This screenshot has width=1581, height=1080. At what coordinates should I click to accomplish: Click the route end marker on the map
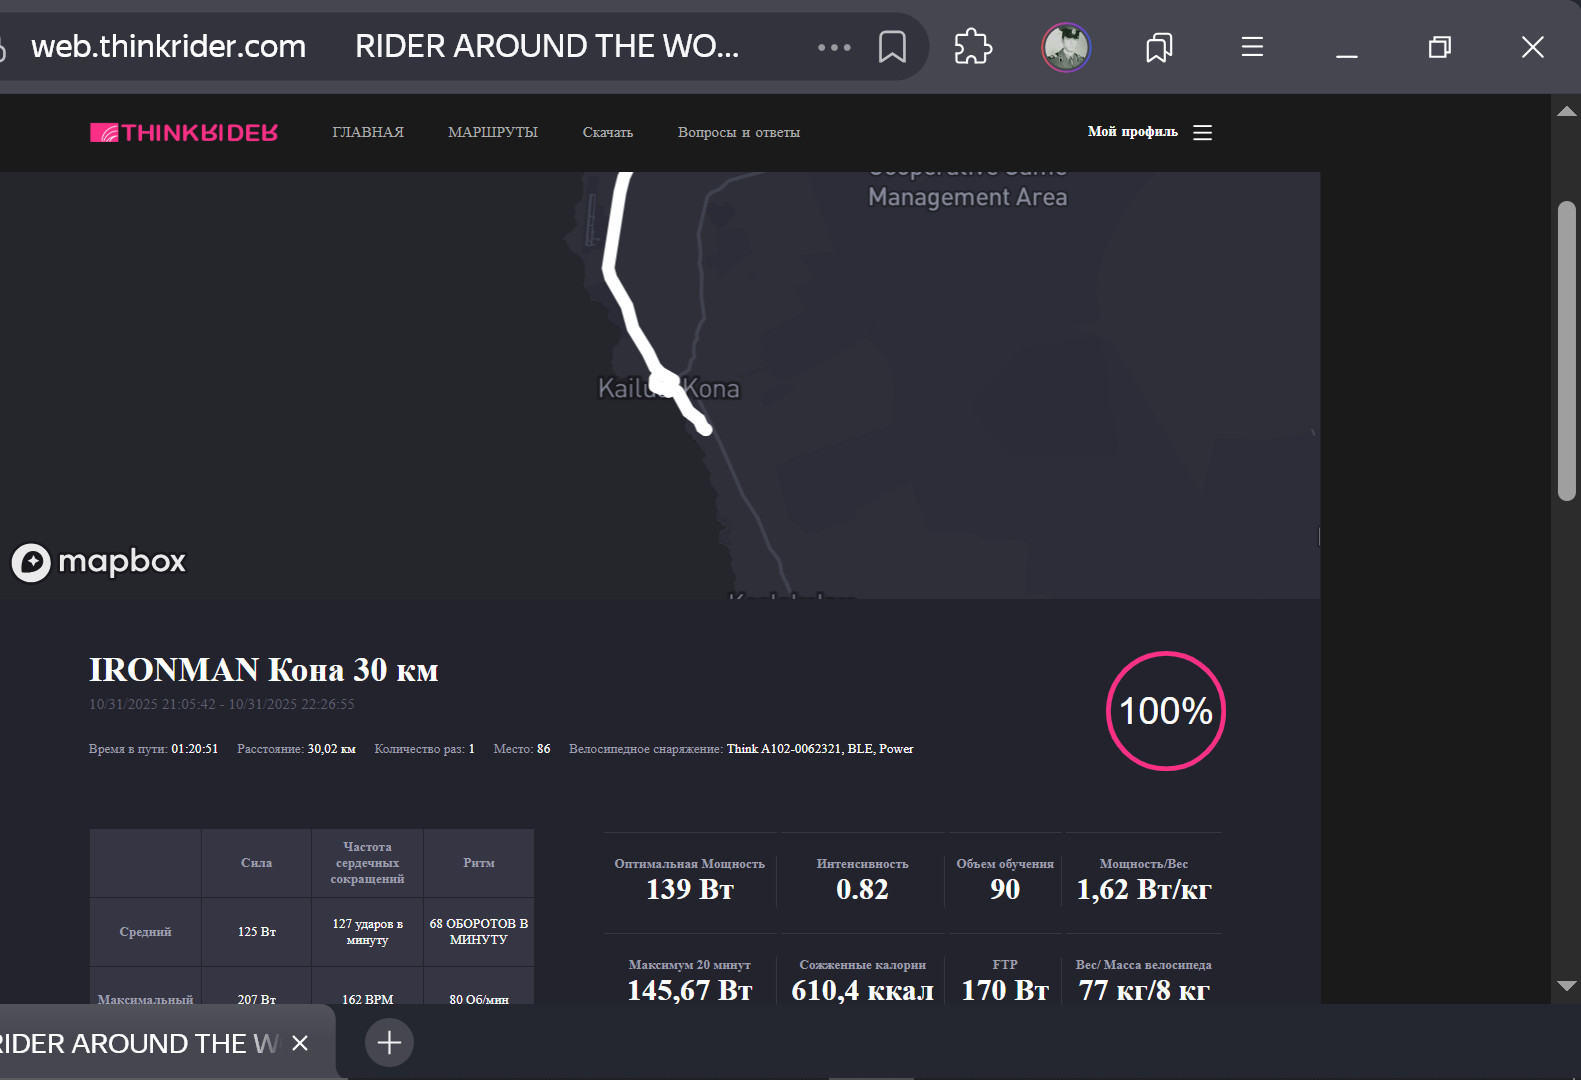pyautogui.click(x=705, y=429)
